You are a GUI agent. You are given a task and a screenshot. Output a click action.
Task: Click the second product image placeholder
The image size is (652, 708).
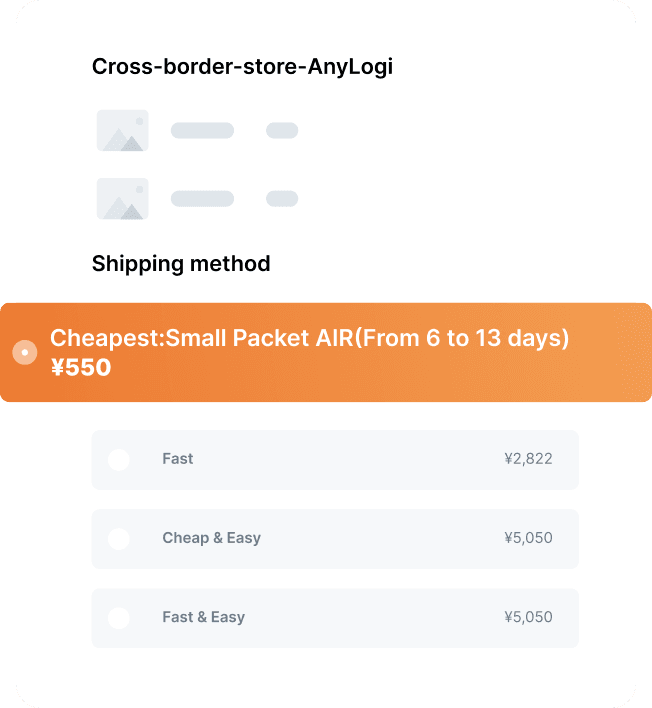(123, 199)
